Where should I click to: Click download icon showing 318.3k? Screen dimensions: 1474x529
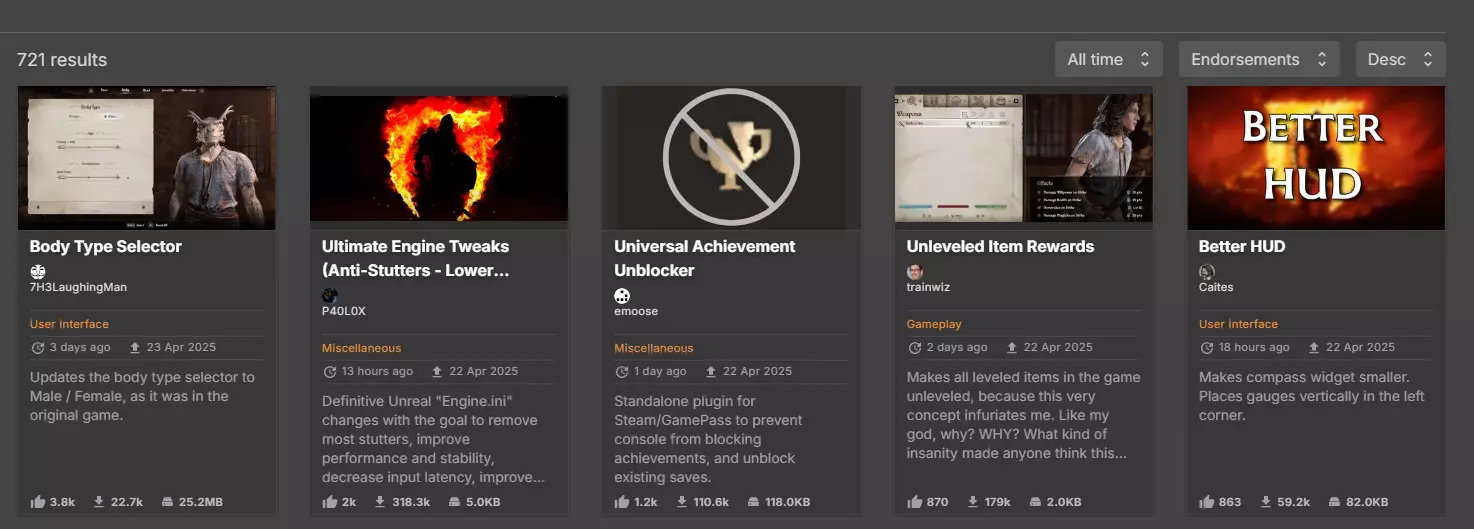[380, 501]
